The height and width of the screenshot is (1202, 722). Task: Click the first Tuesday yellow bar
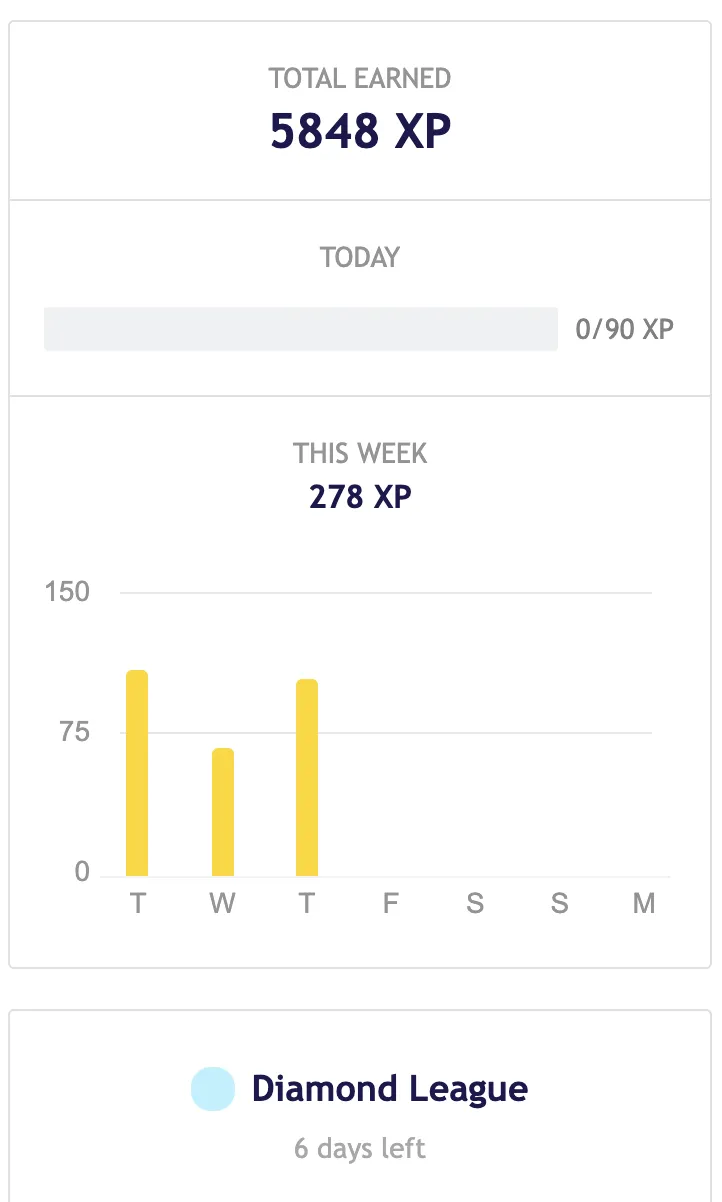pos(137,773)
